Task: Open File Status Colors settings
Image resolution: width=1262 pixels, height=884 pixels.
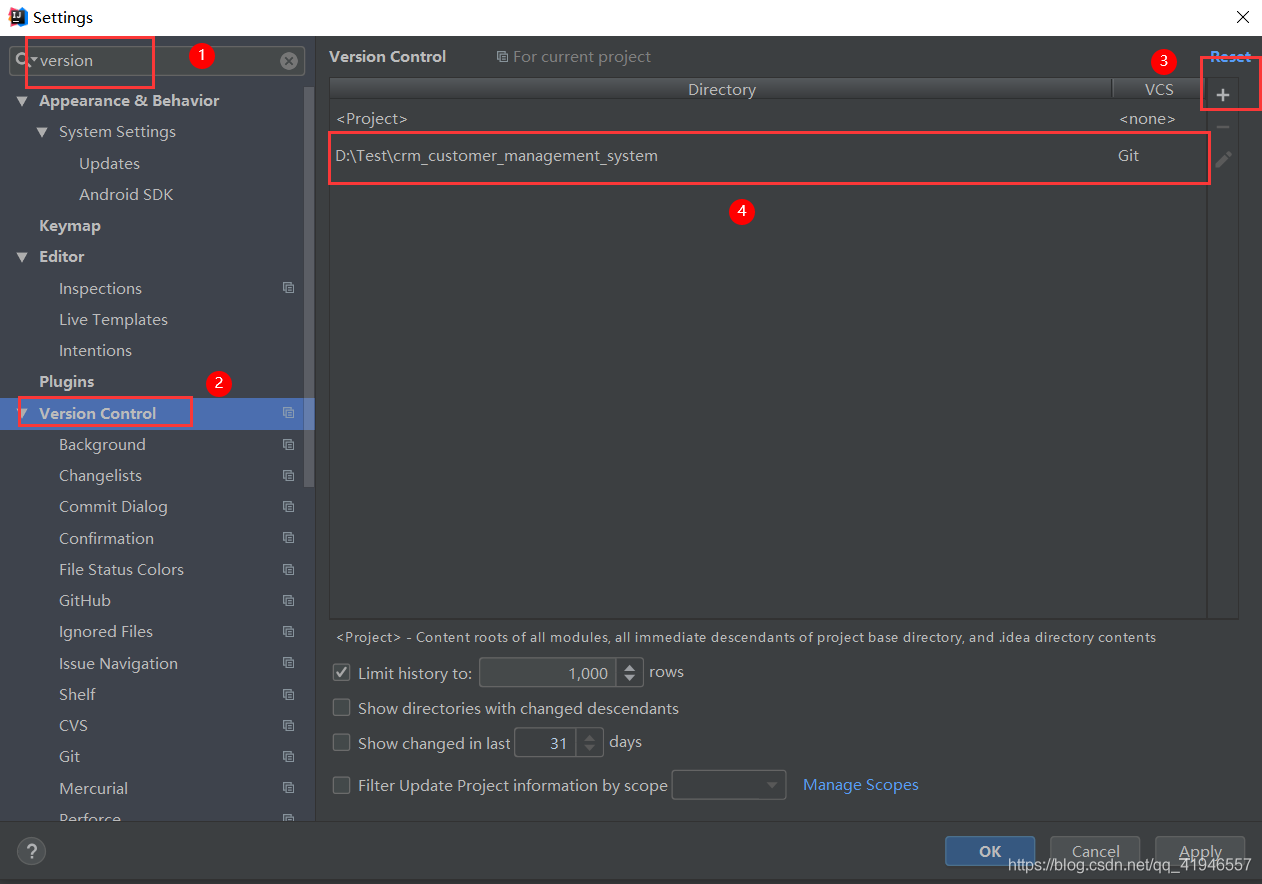Action: point(121,569)
